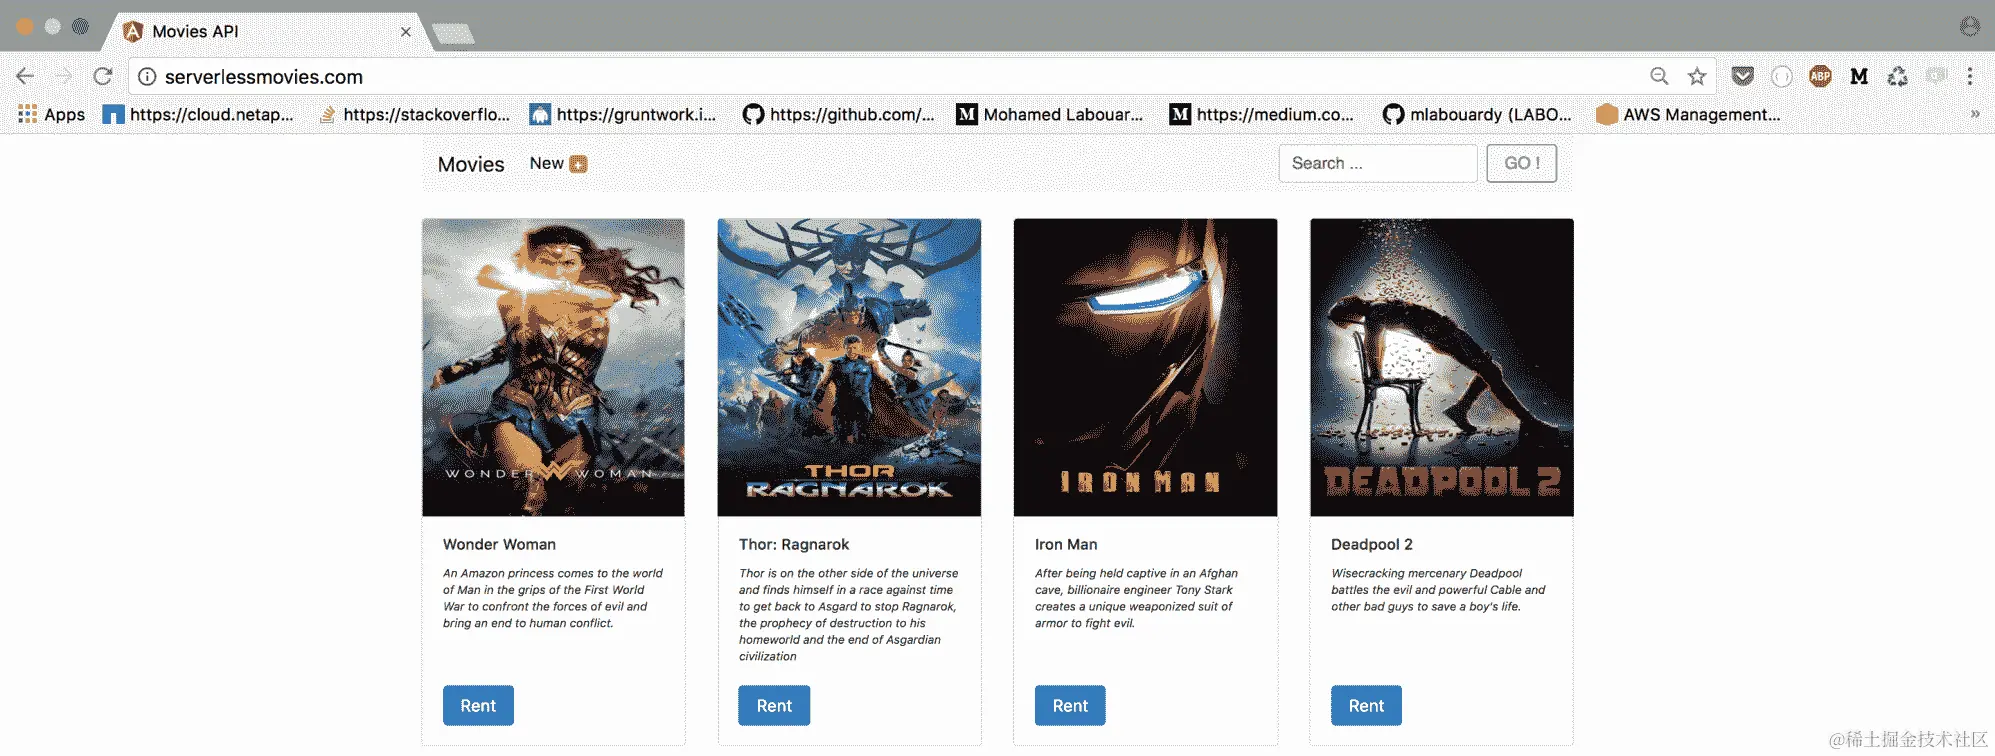Open the Pocket extension icon
This screenshot has height=756, width=1995.
coord(1743,76)
